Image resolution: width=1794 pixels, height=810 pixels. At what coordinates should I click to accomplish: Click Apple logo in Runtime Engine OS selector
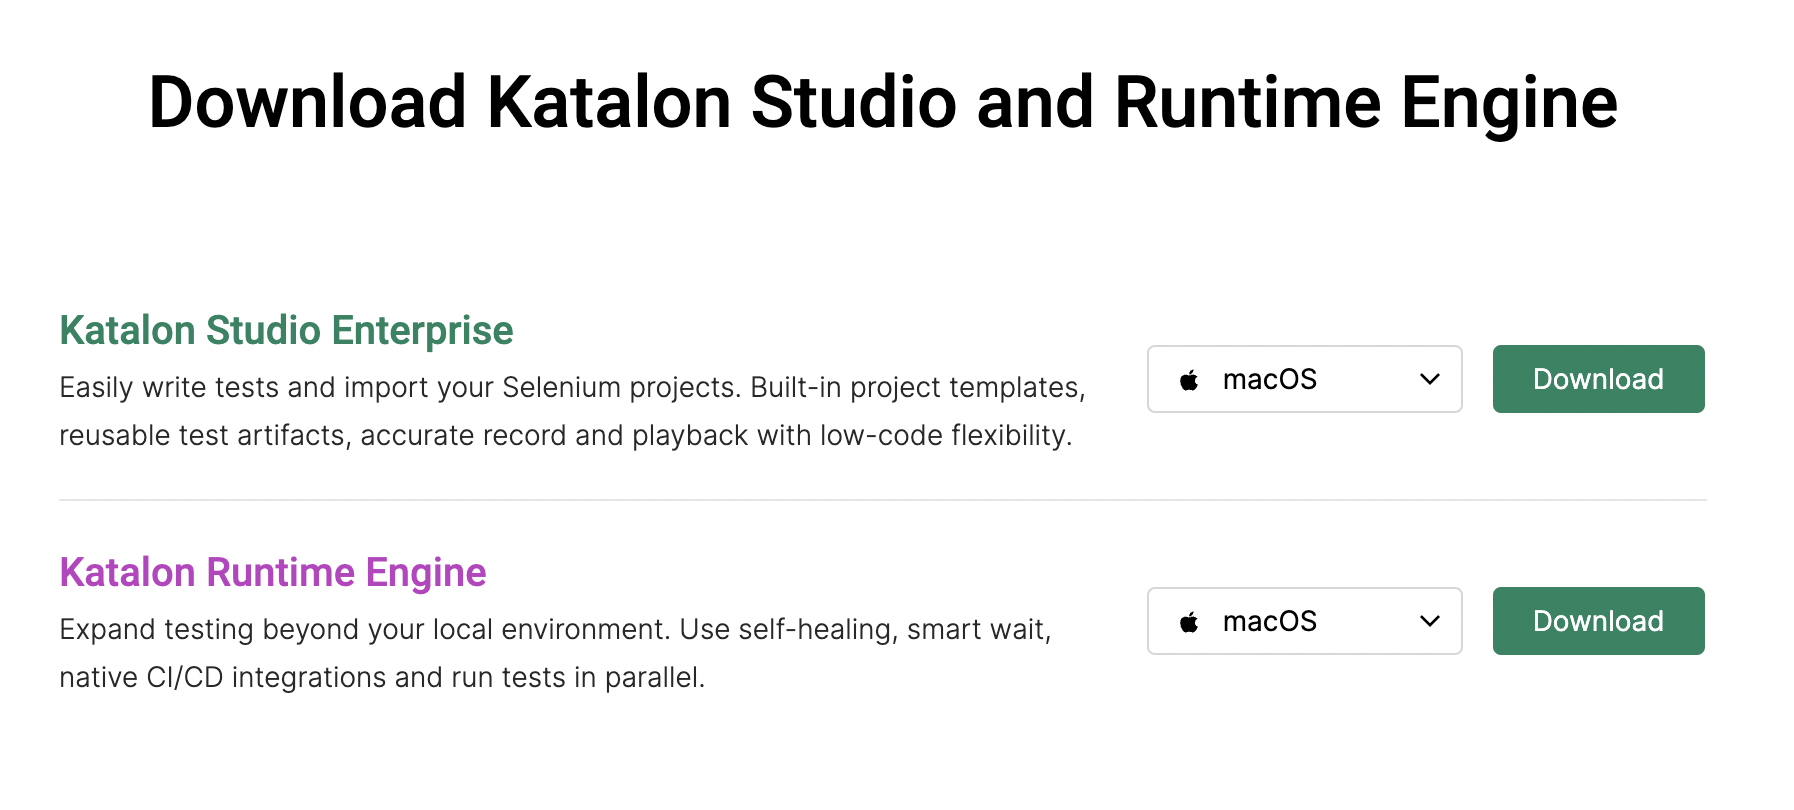[x=1189, y=622]
